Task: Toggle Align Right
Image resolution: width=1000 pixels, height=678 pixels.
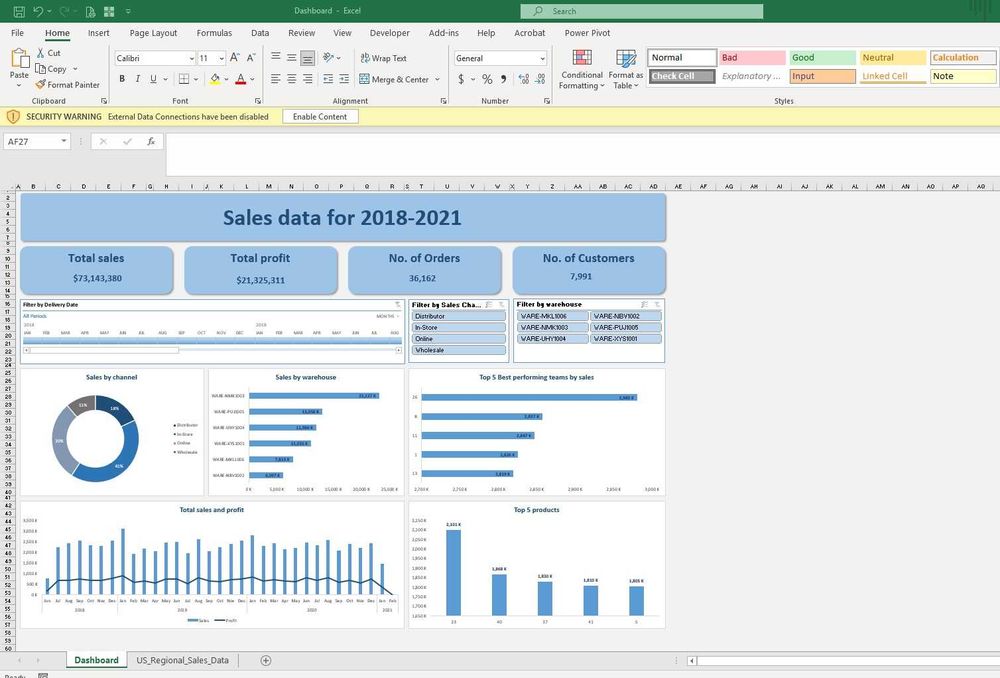Action: [x=307, y=79]
